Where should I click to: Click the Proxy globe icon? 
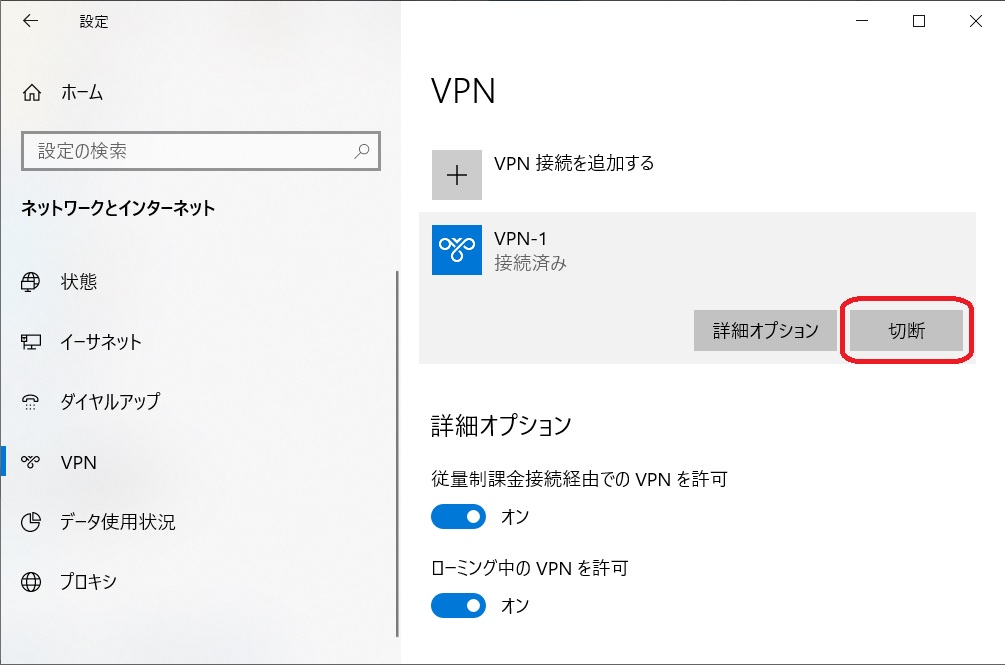pyautogui.click(x=31, y=582)
